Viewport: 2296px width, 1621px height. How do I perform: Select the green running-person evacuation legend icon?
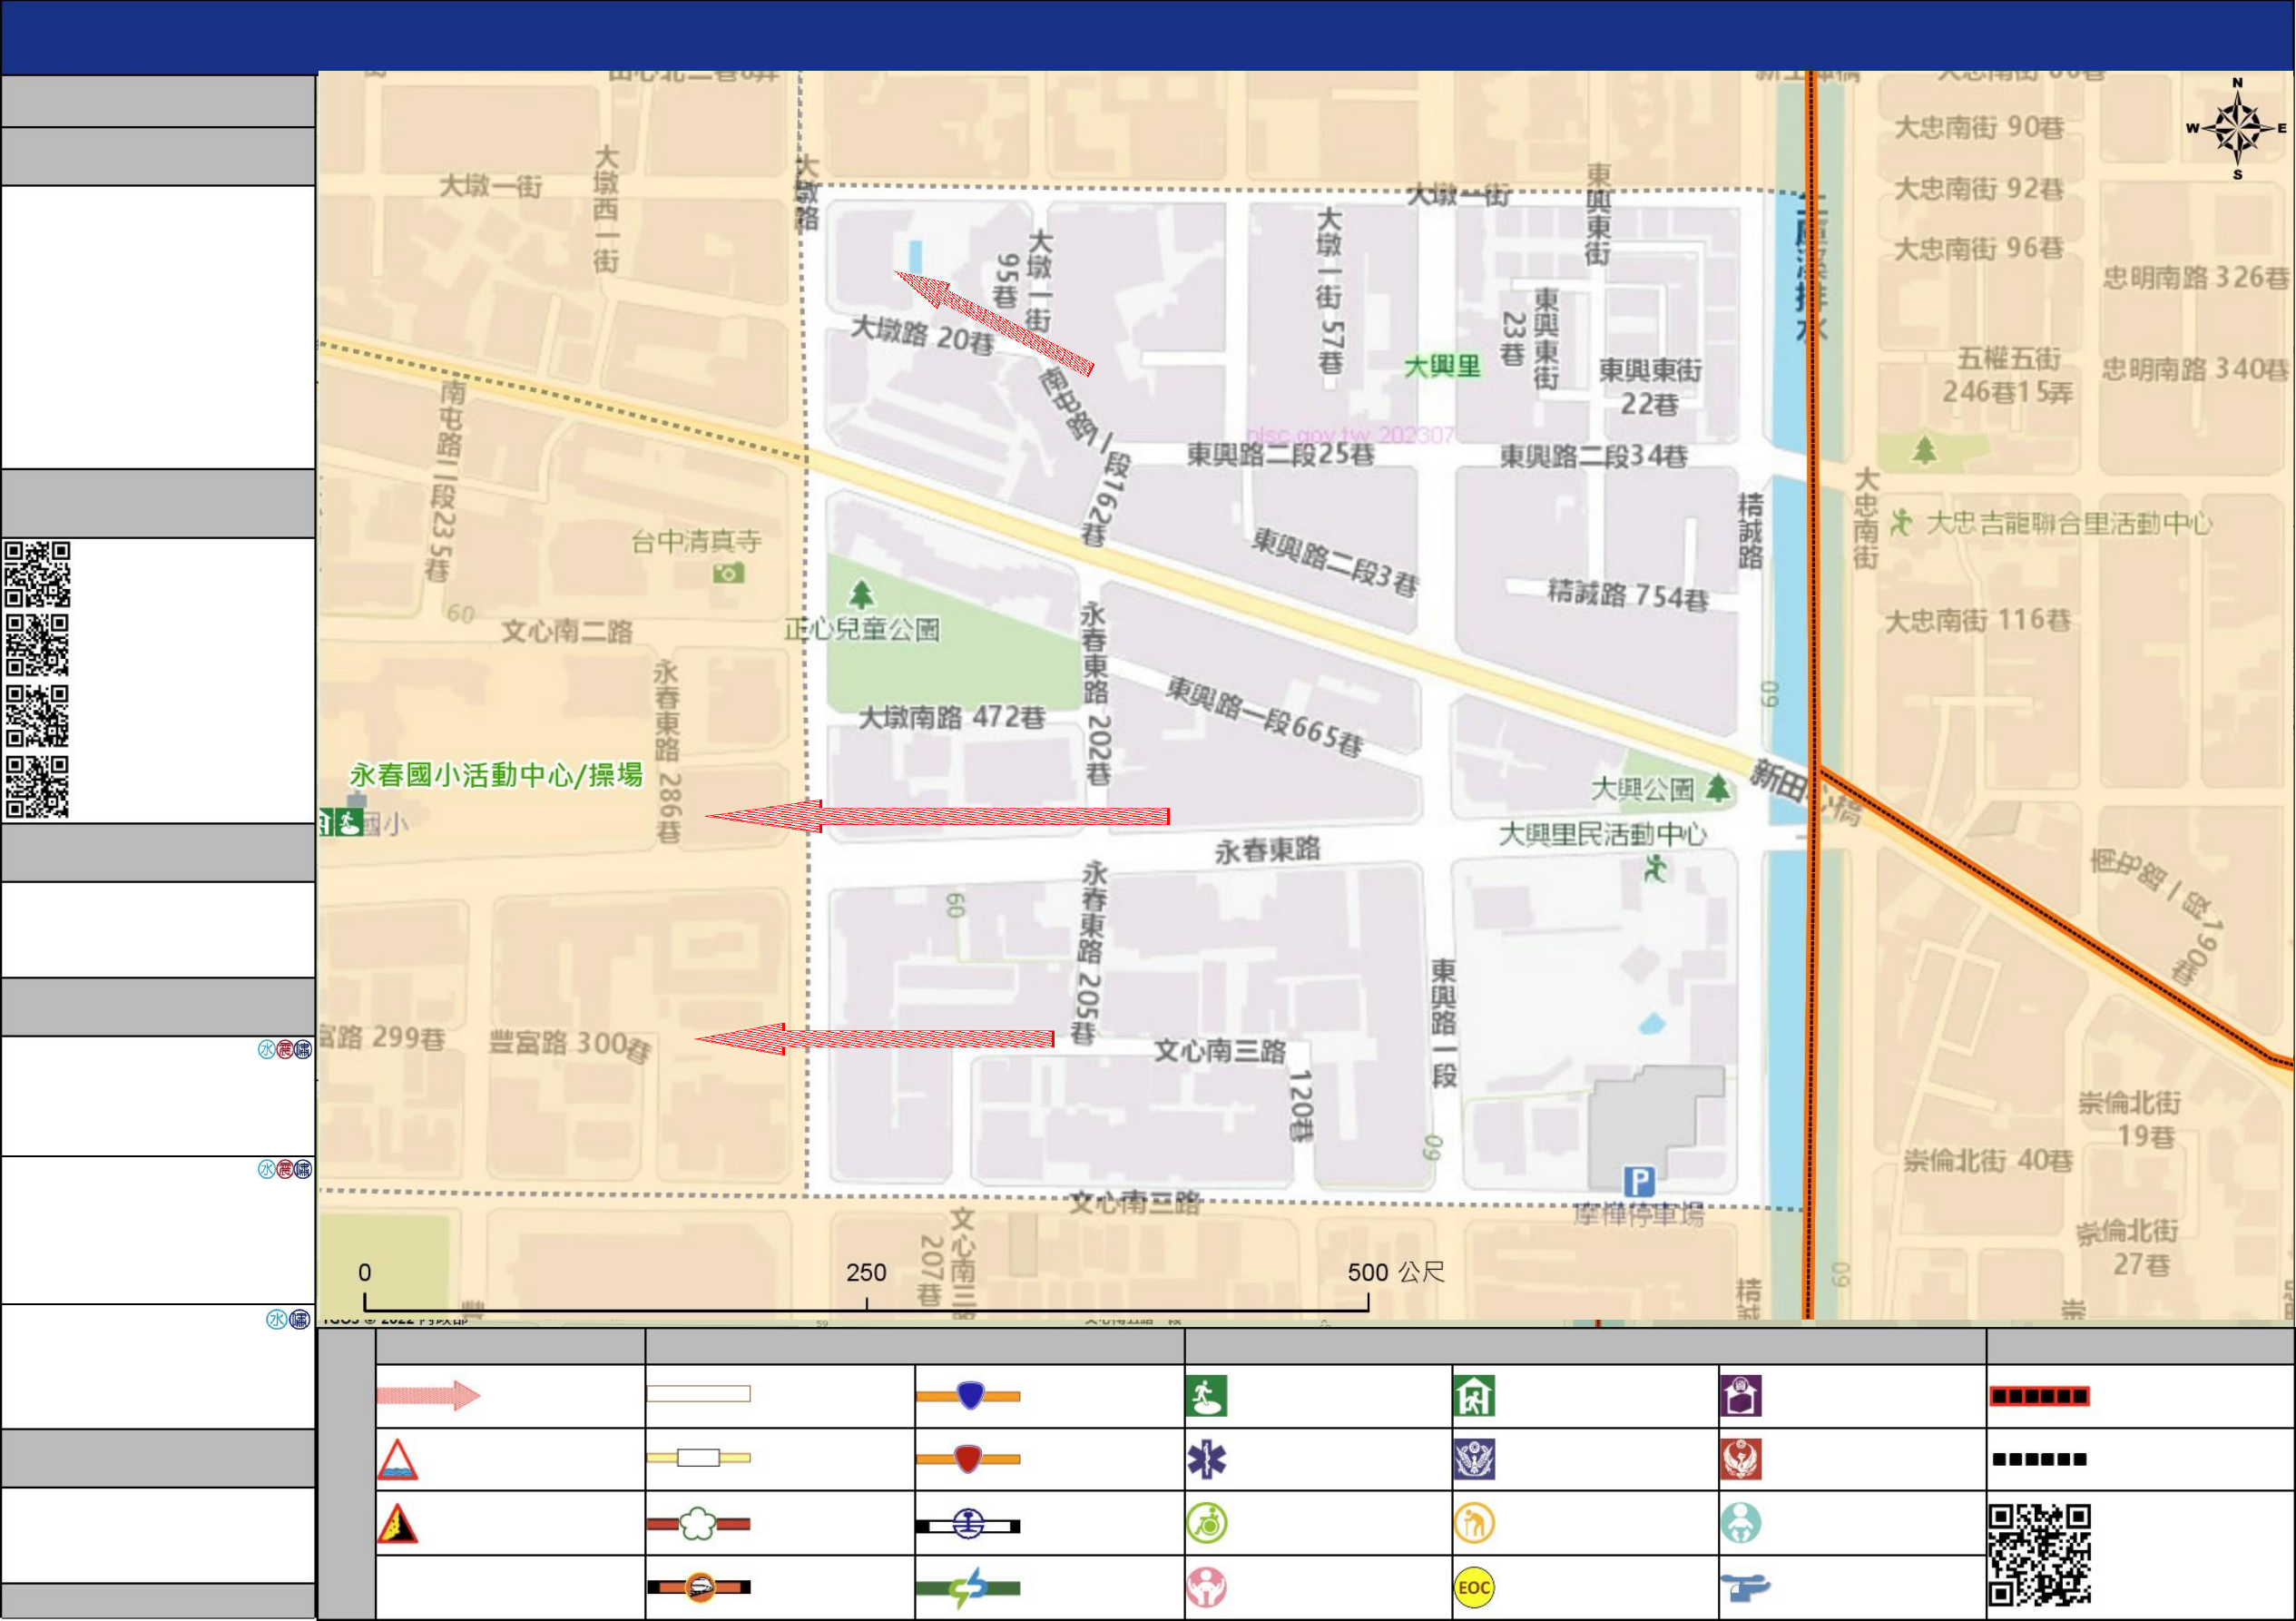pos(1206,1397)
